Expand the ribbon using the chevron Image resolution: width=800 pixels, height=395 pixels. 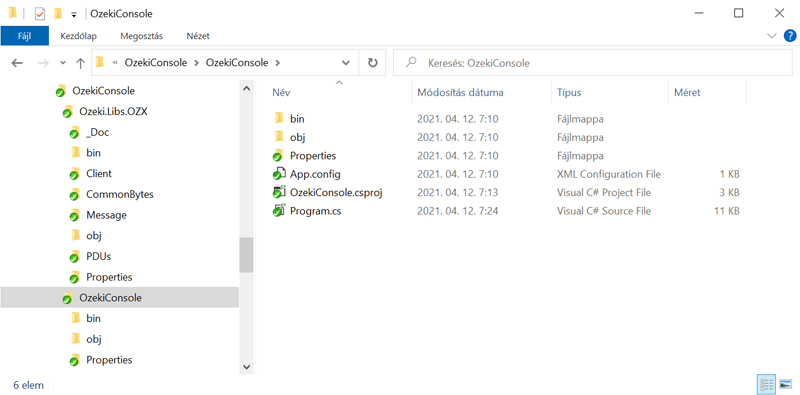tap(771, 36)
